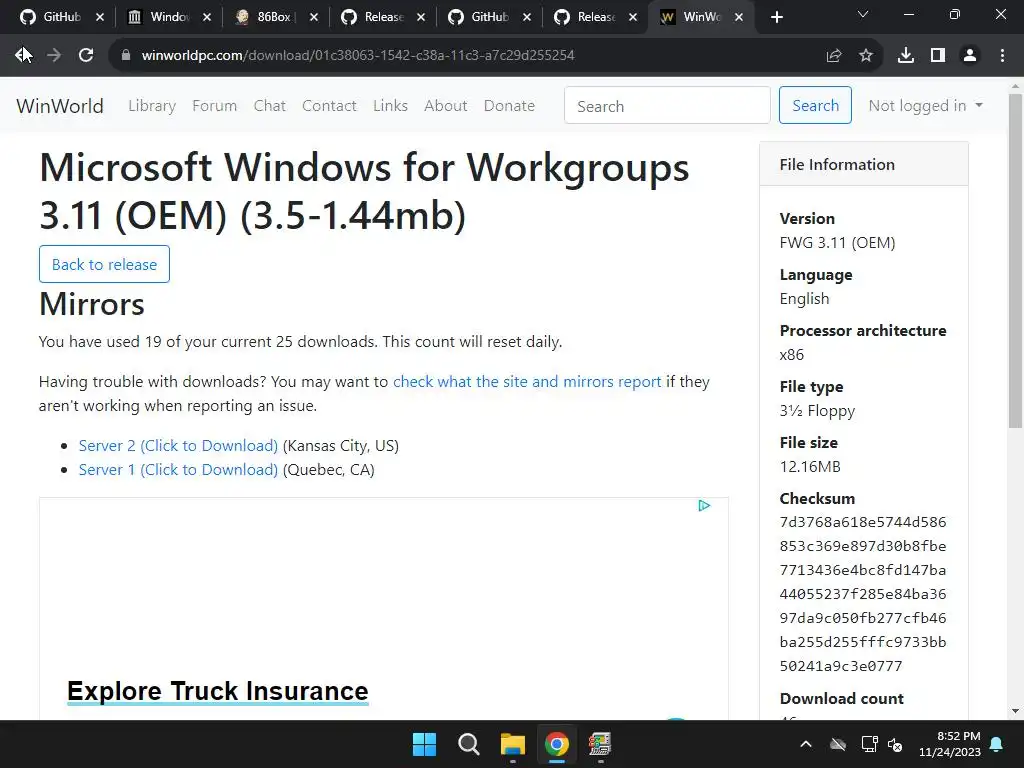This screenshot has height=768, width=1024.
Task: Reload the current page
Action: (86, 56)
